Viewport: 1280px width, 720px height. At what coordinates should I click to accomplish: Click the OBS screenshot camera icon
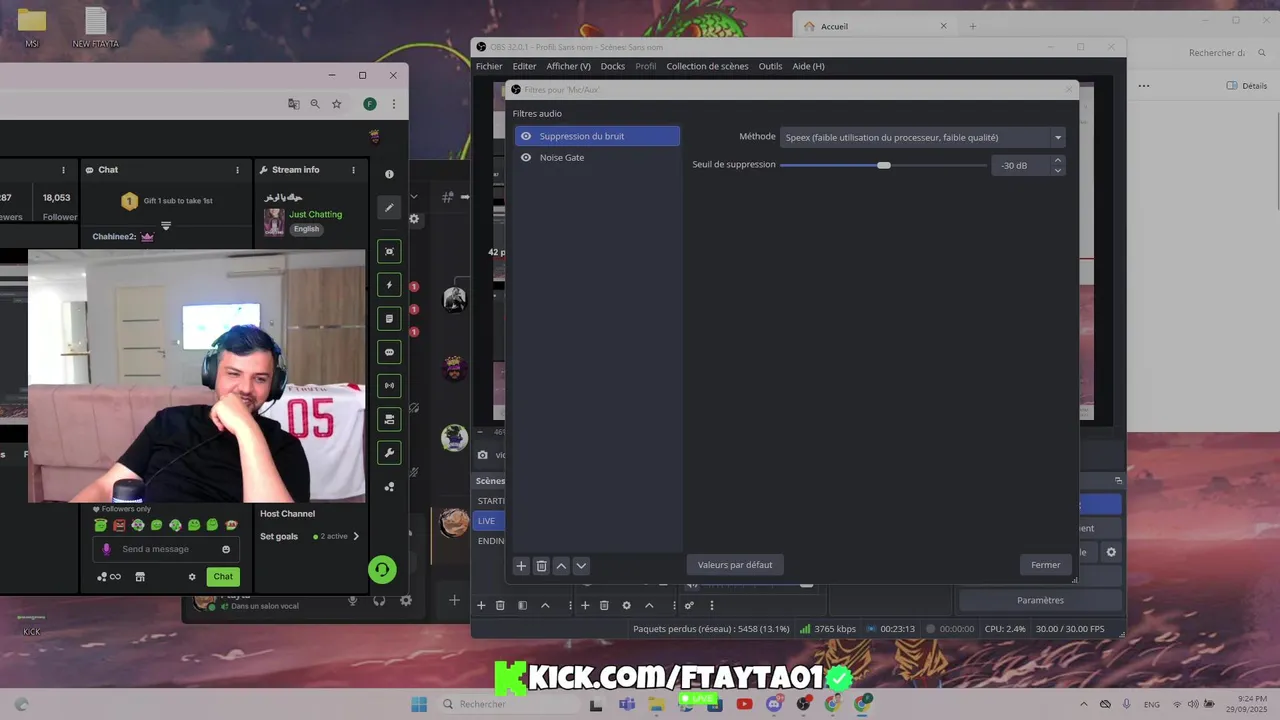483,455
